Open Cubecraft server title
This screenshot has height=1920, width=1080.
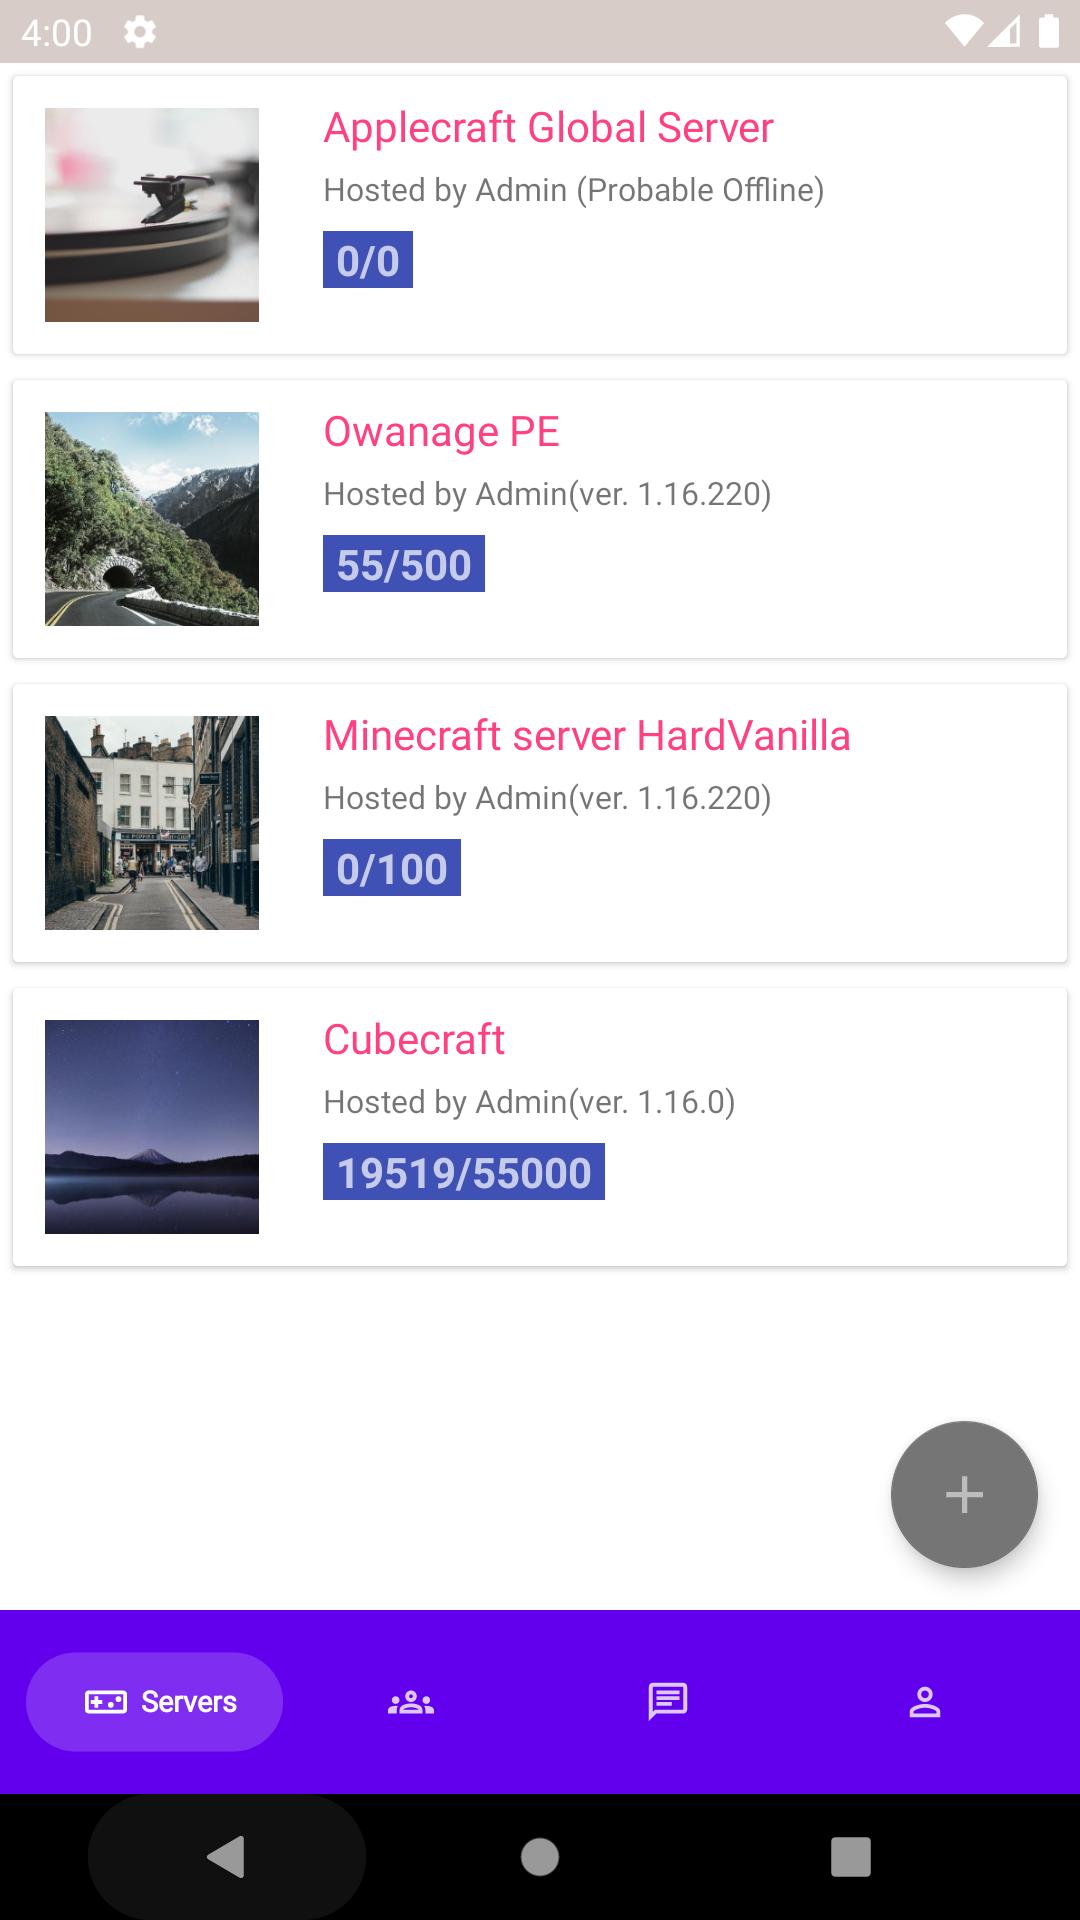click(x=414, y=1040)
